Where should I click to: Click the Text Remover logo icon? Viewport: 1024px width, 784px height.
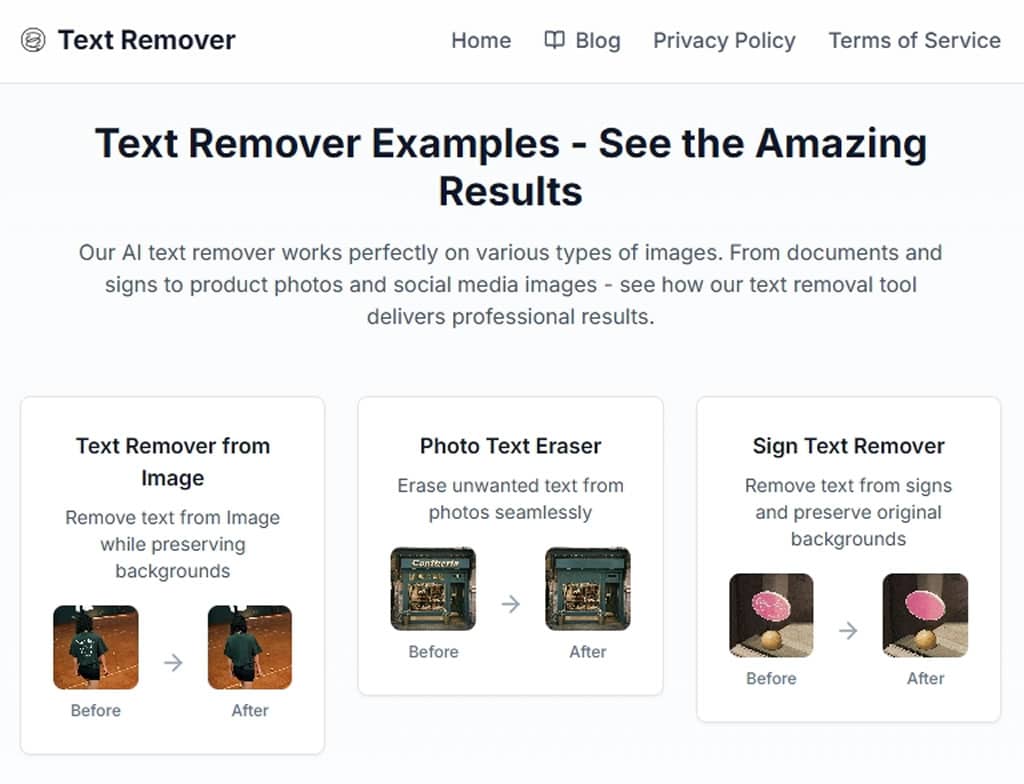(33, 41)
